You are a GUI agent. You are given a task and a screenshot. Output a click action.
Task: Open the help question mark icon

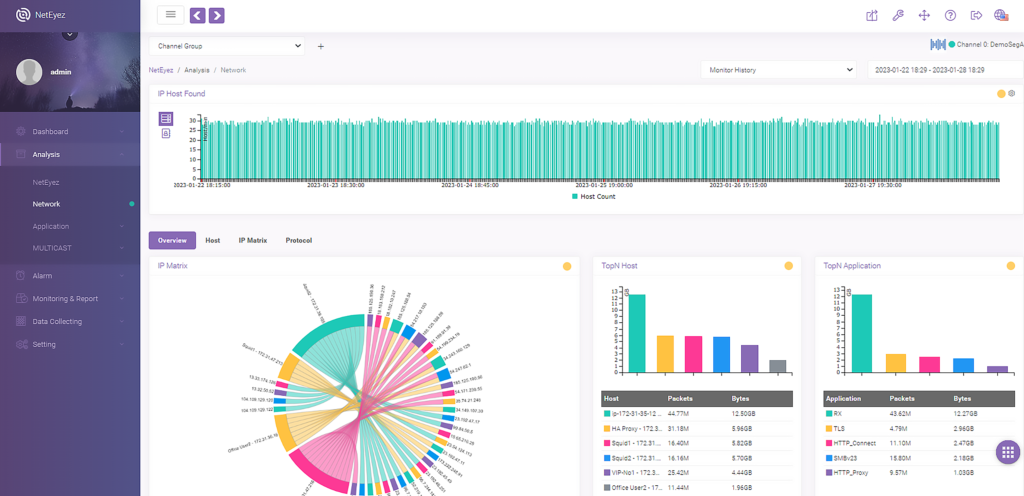pos(950,16)
